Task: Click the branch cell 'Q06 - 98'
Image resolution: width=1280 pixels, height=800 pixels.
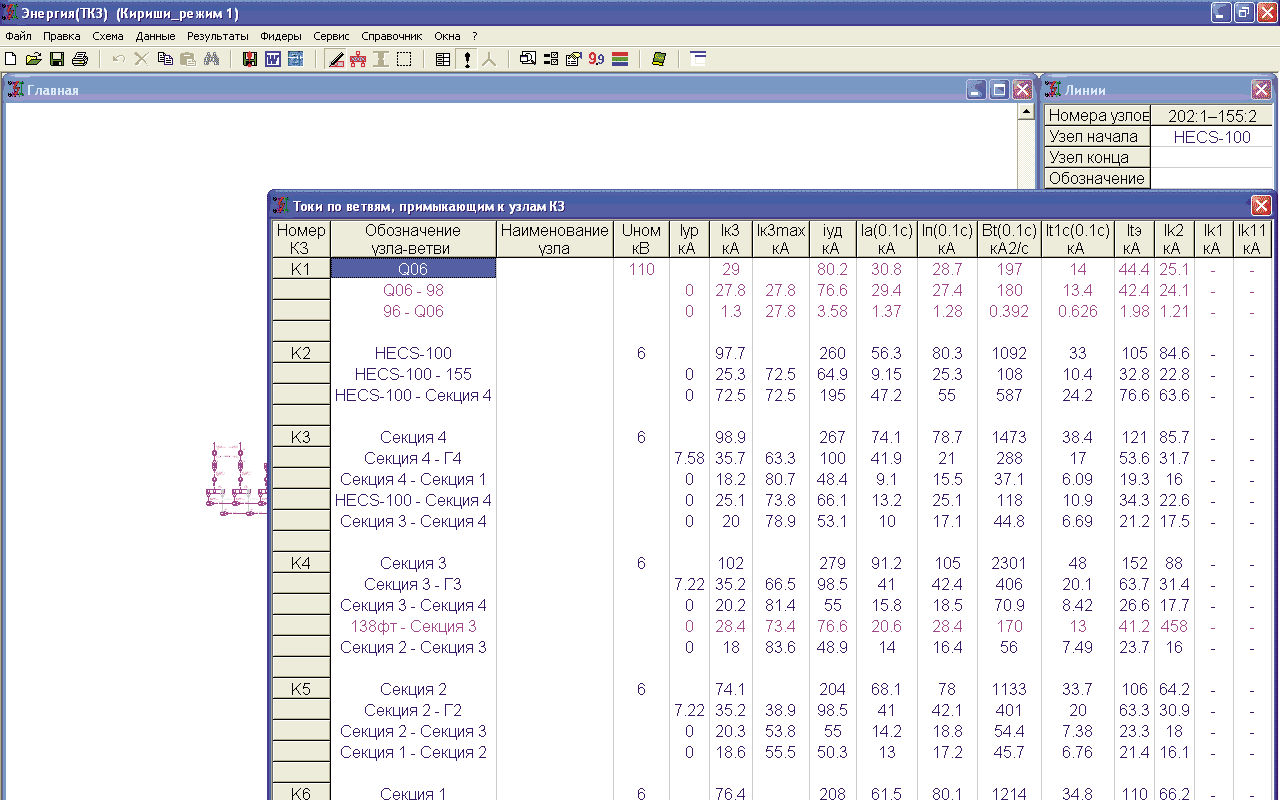Action: 413,290
